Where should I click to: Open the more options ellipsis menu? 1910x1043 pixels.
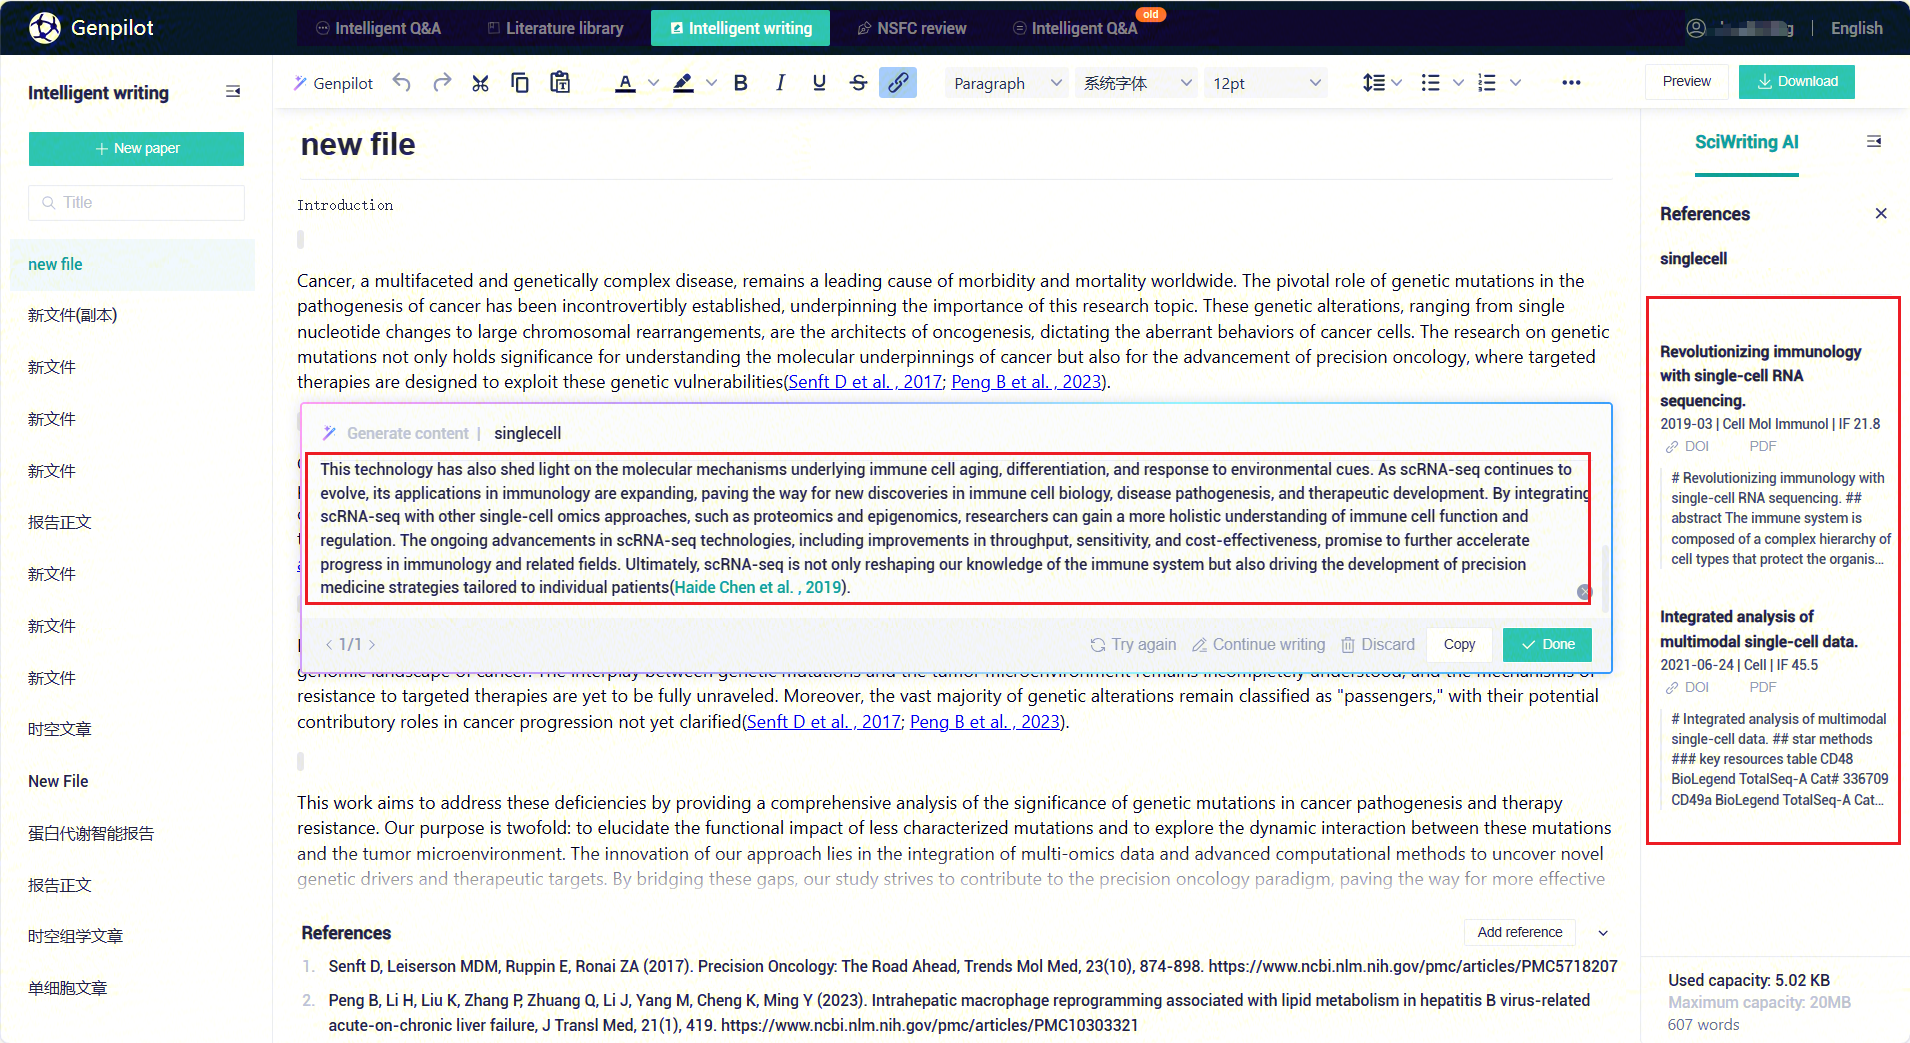coord(1571,83)
